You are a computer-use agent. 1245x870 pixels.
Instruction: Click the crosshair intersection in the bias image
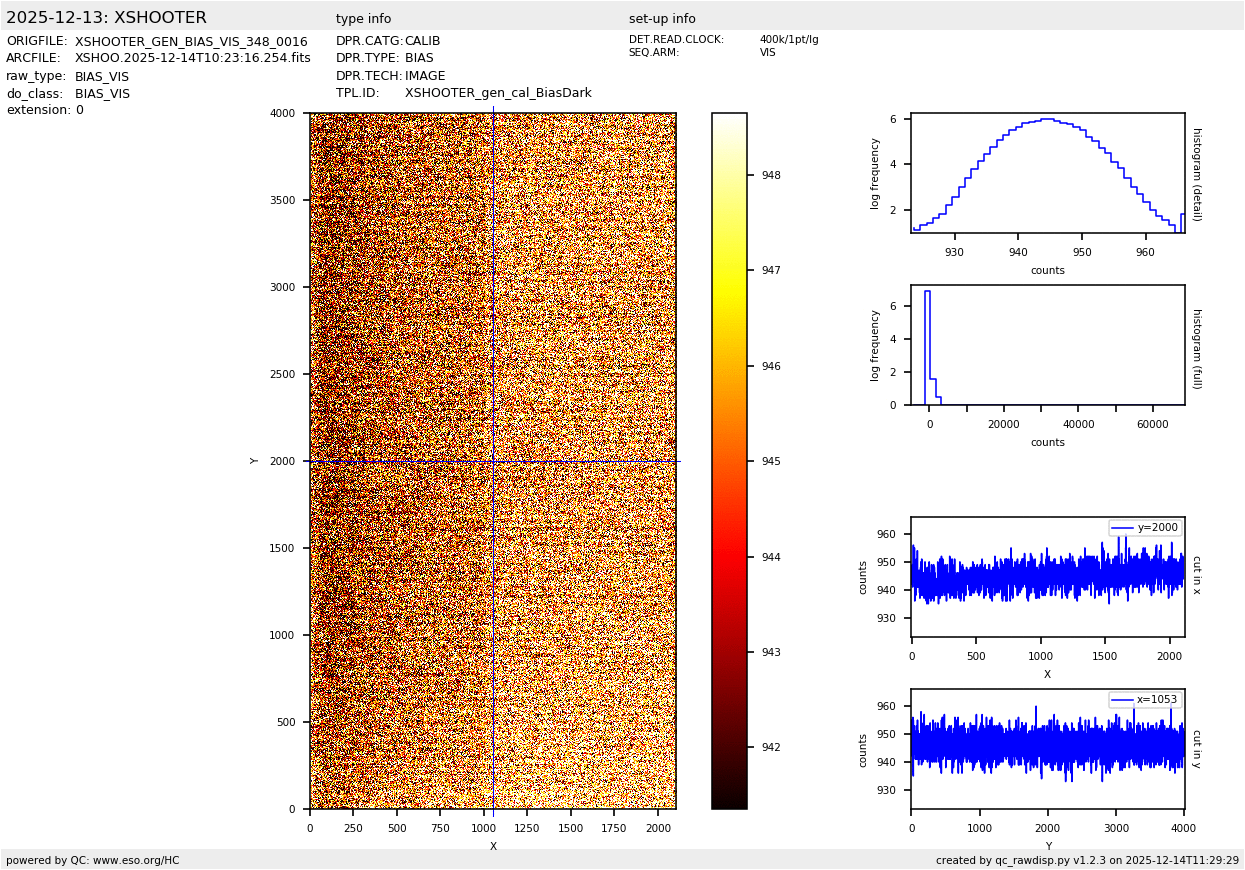(x=493, y=461)
